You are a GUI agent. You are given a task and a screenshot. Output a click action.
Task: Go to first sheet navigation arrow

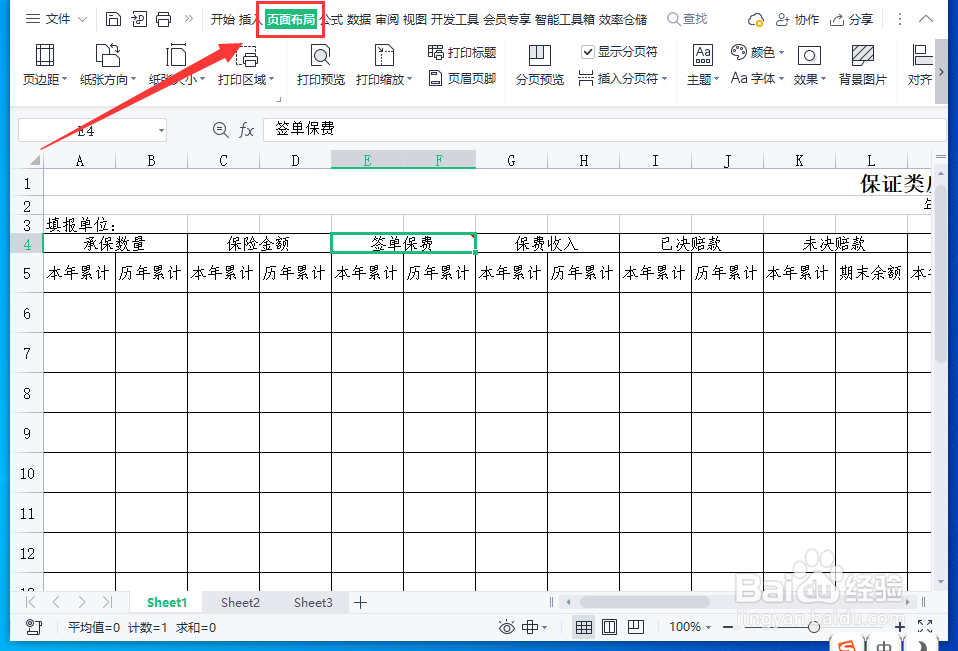pos(31,602)
